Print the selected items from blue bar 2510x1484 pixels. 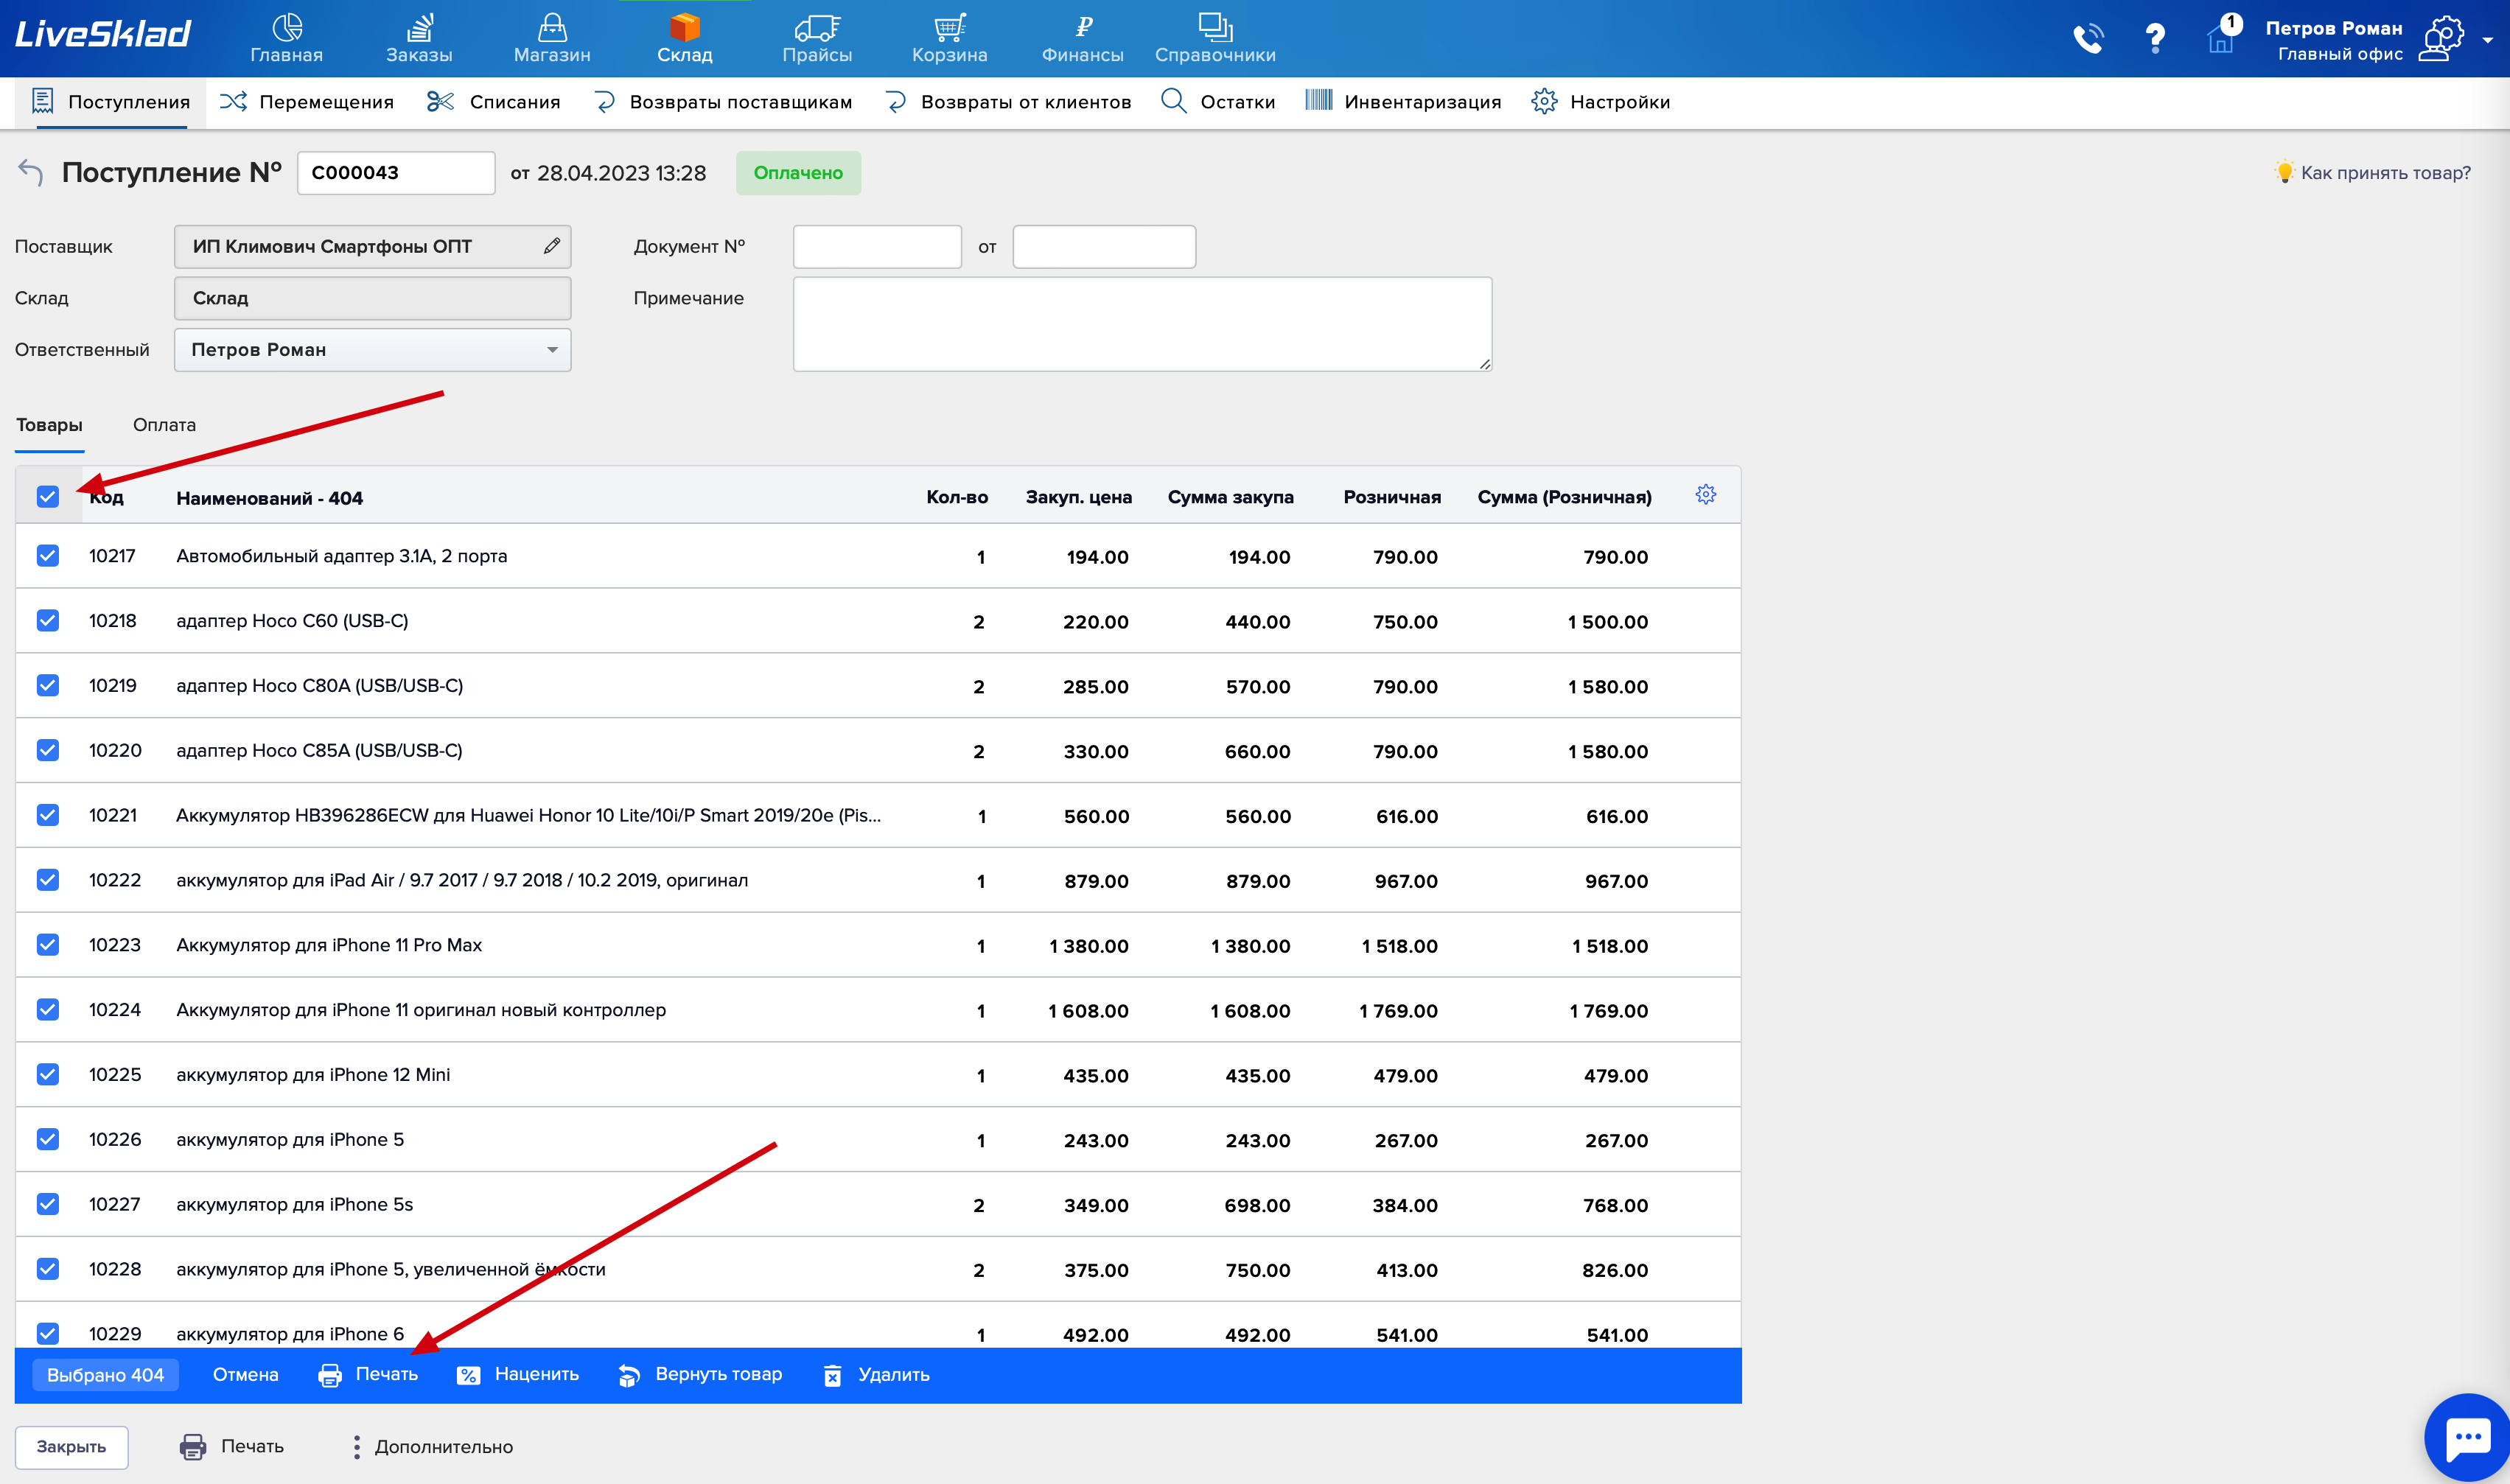[x=369, y=1374]
